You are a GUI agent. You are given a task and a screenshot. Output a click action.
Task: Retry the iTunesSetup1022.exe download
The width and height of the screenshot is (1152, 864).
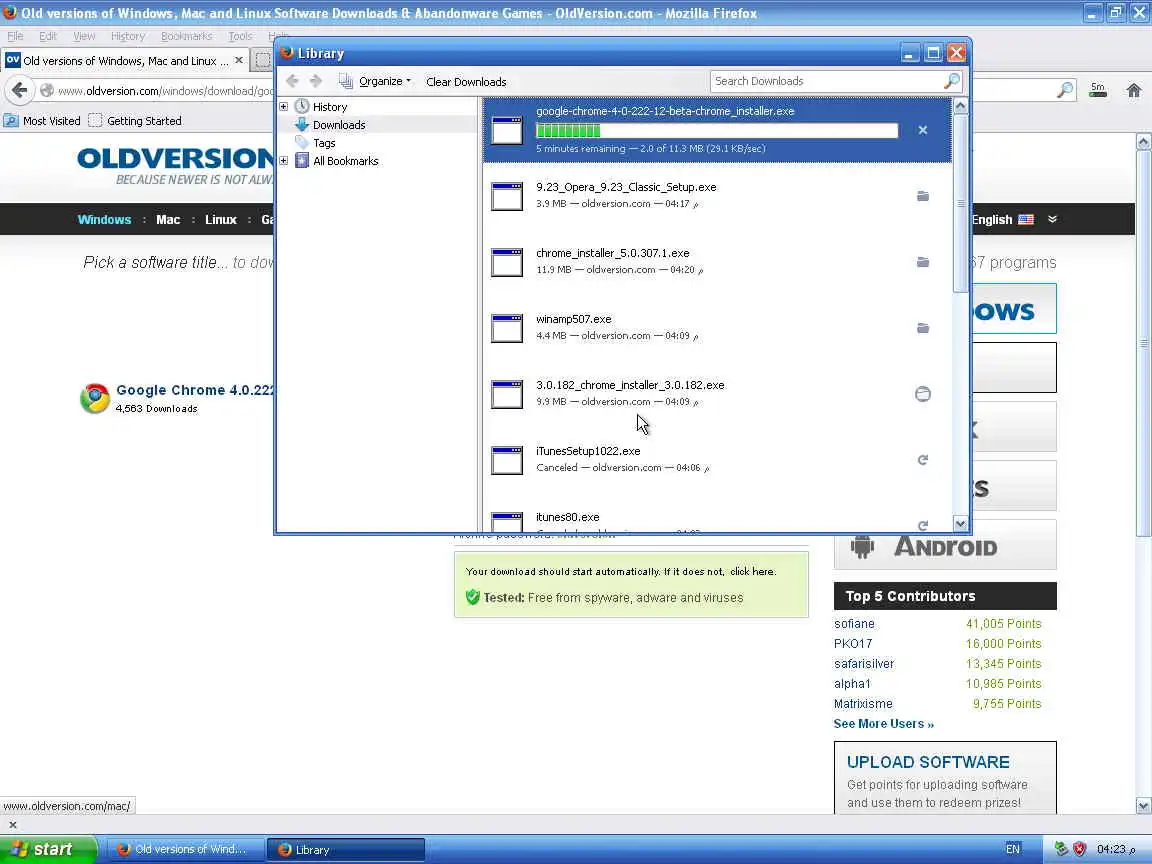(x=923, y=460)
